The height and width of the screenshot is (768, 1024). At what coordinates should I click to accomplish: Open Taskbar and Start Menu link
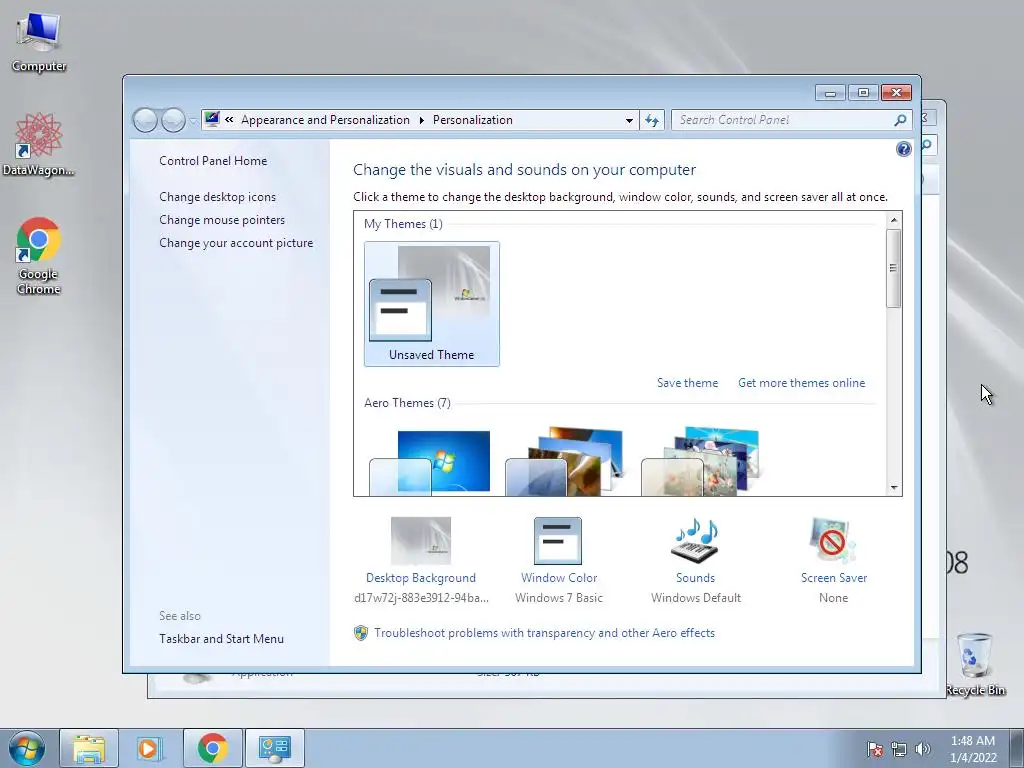221,639
